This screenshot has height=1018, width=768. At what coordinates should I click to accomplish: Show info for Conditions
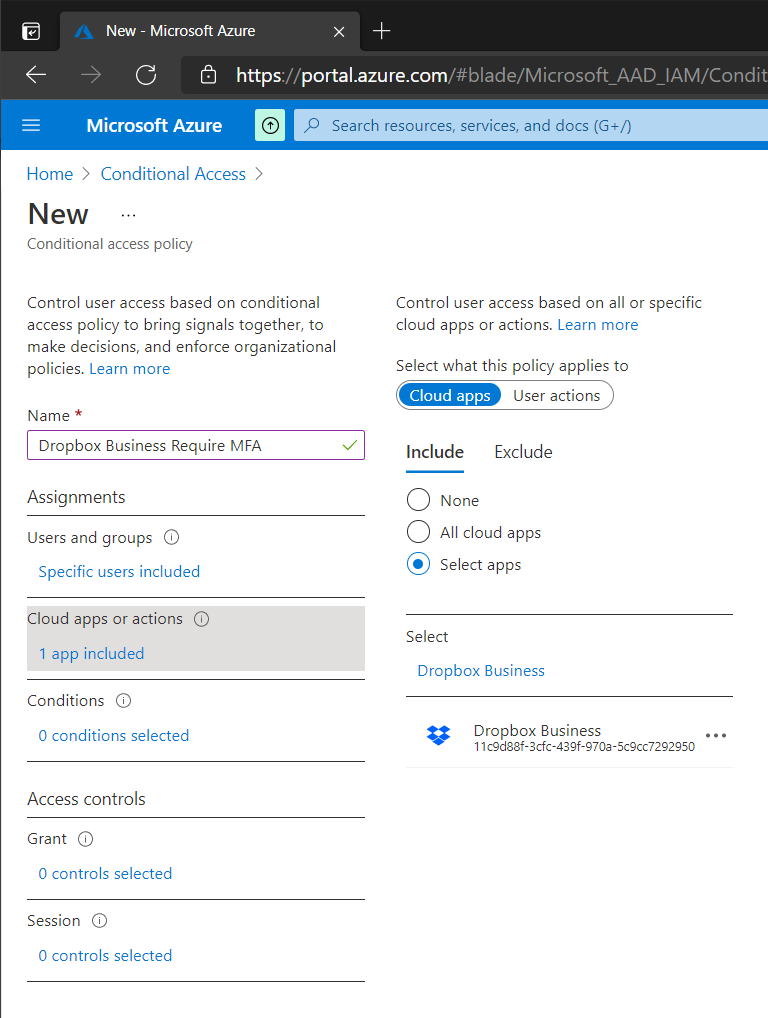(123, 701)
